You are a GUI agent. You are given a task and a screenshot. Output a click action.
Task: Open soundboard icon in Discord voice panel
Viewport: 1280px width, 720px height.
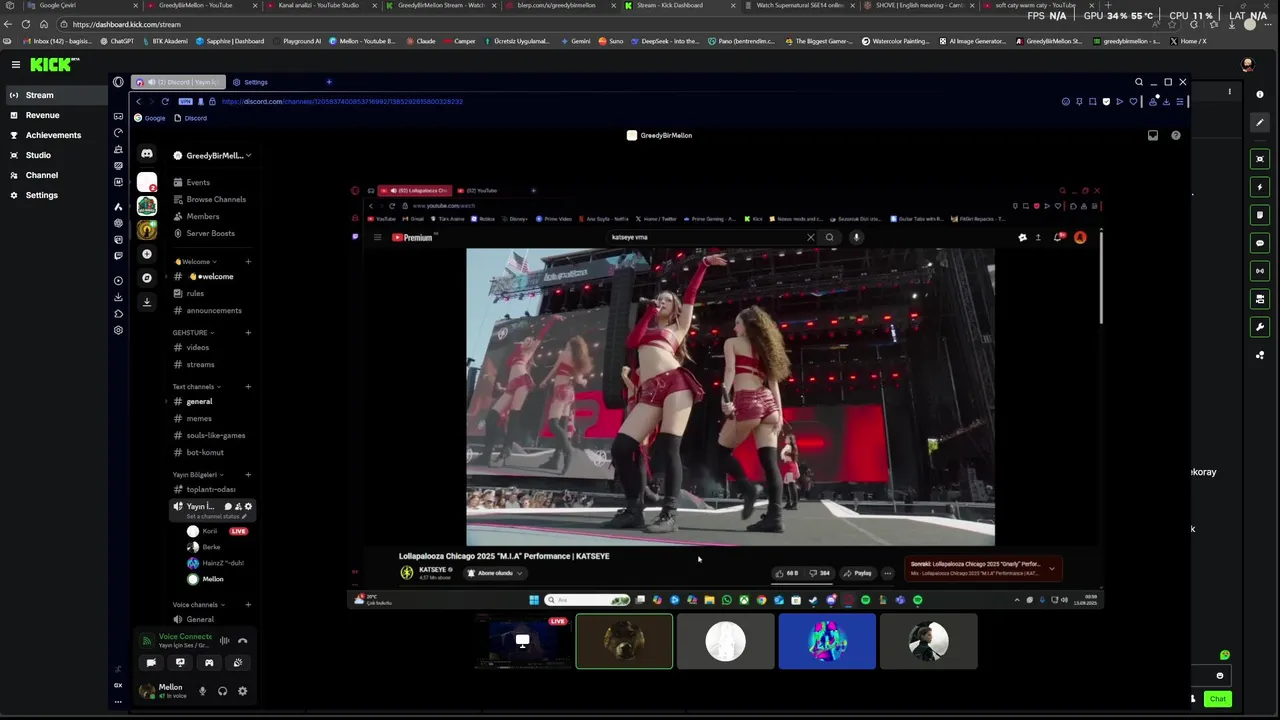click(237, 663)
